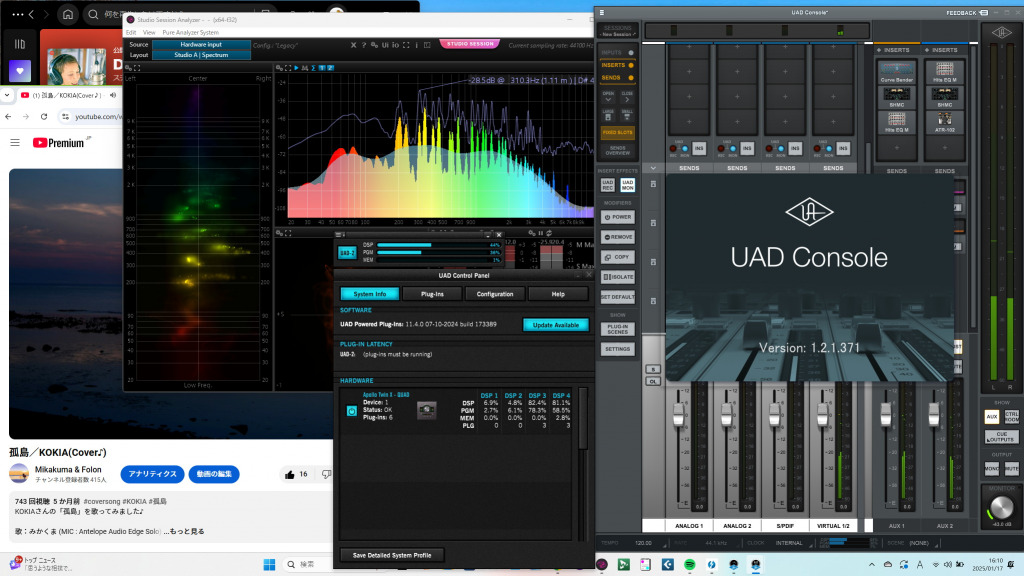Click the UAD-2 meter icon
The image size is (1024, 576).
347,253
